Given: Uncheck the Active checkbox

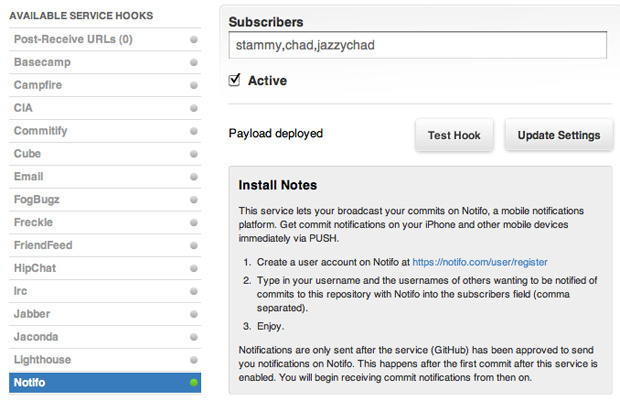Looking at the screenshot, I should [x=234, y=80].
